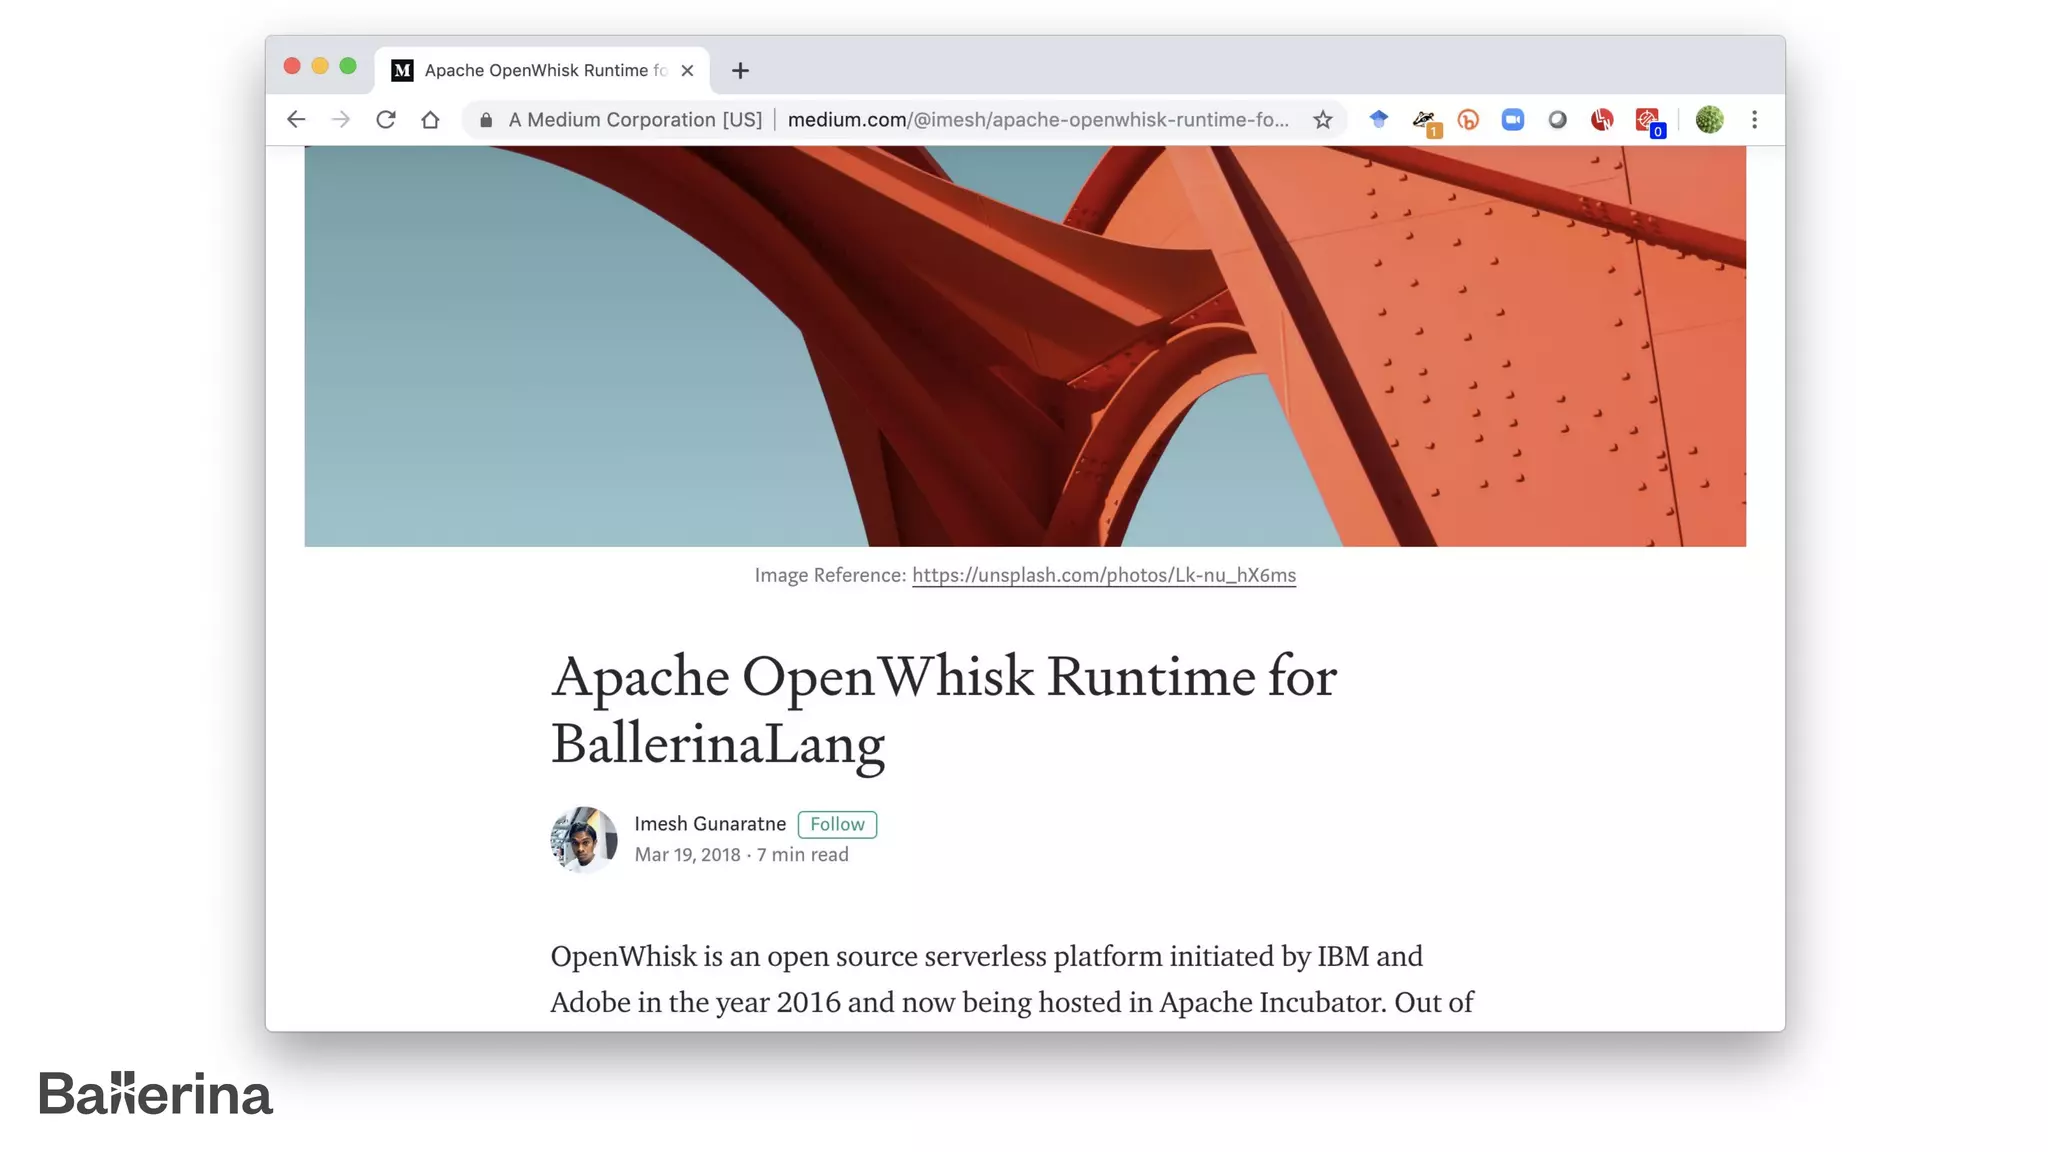Go back to the previous page

(x=296, y=120)
